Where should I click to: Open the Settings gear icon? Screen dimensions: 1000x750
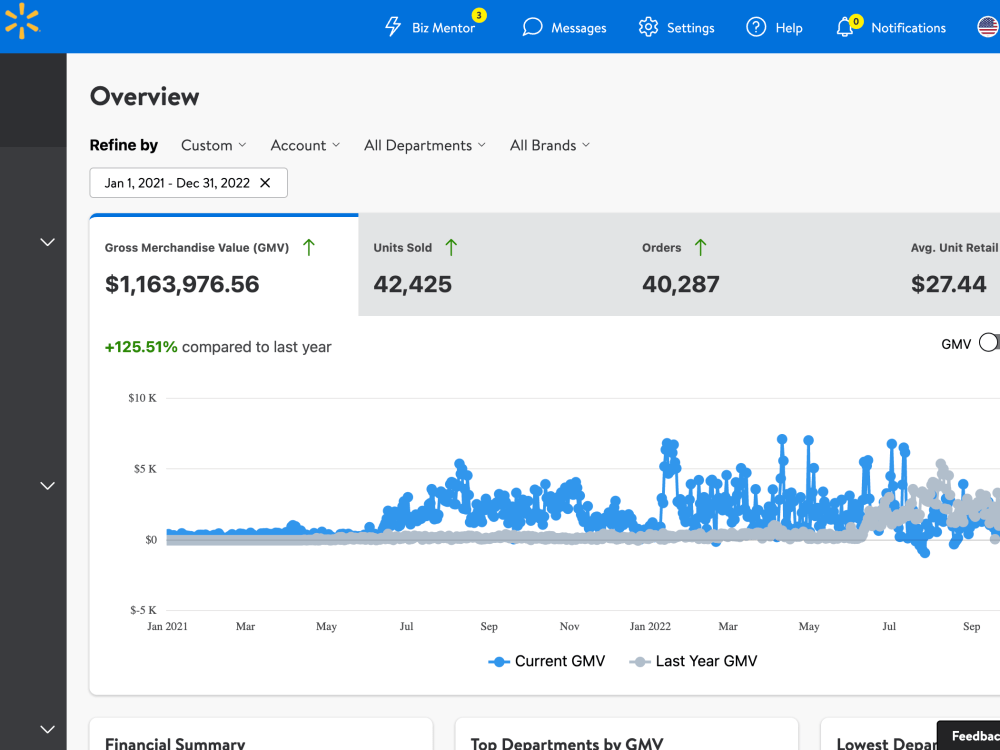[648, 27]
